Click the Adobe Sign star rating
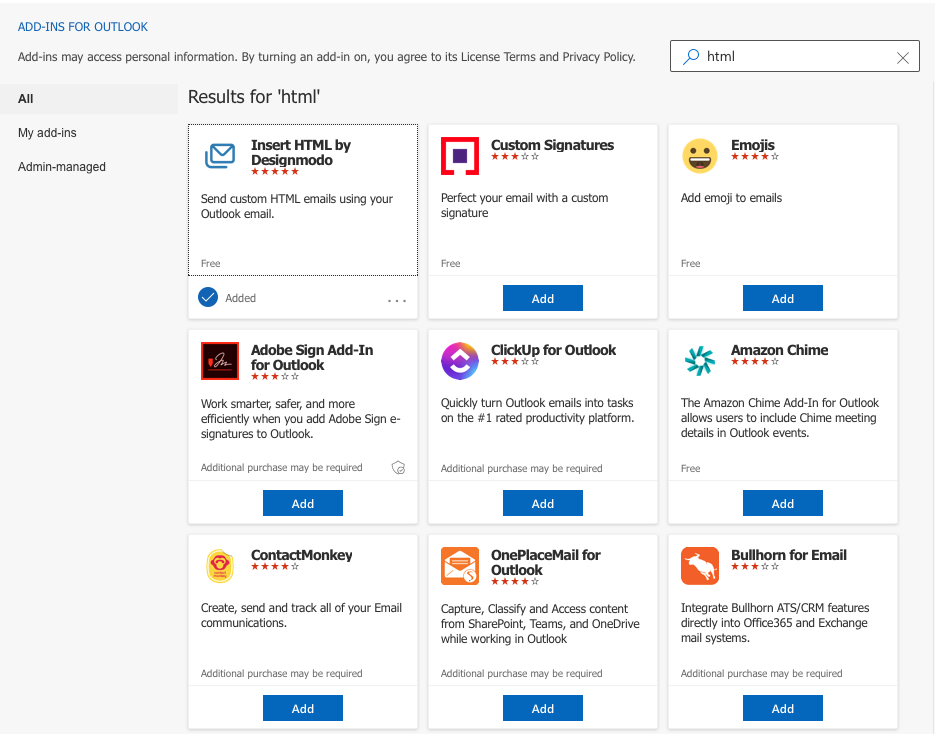This screenshot has width=935, height=734. coord(275,377)
